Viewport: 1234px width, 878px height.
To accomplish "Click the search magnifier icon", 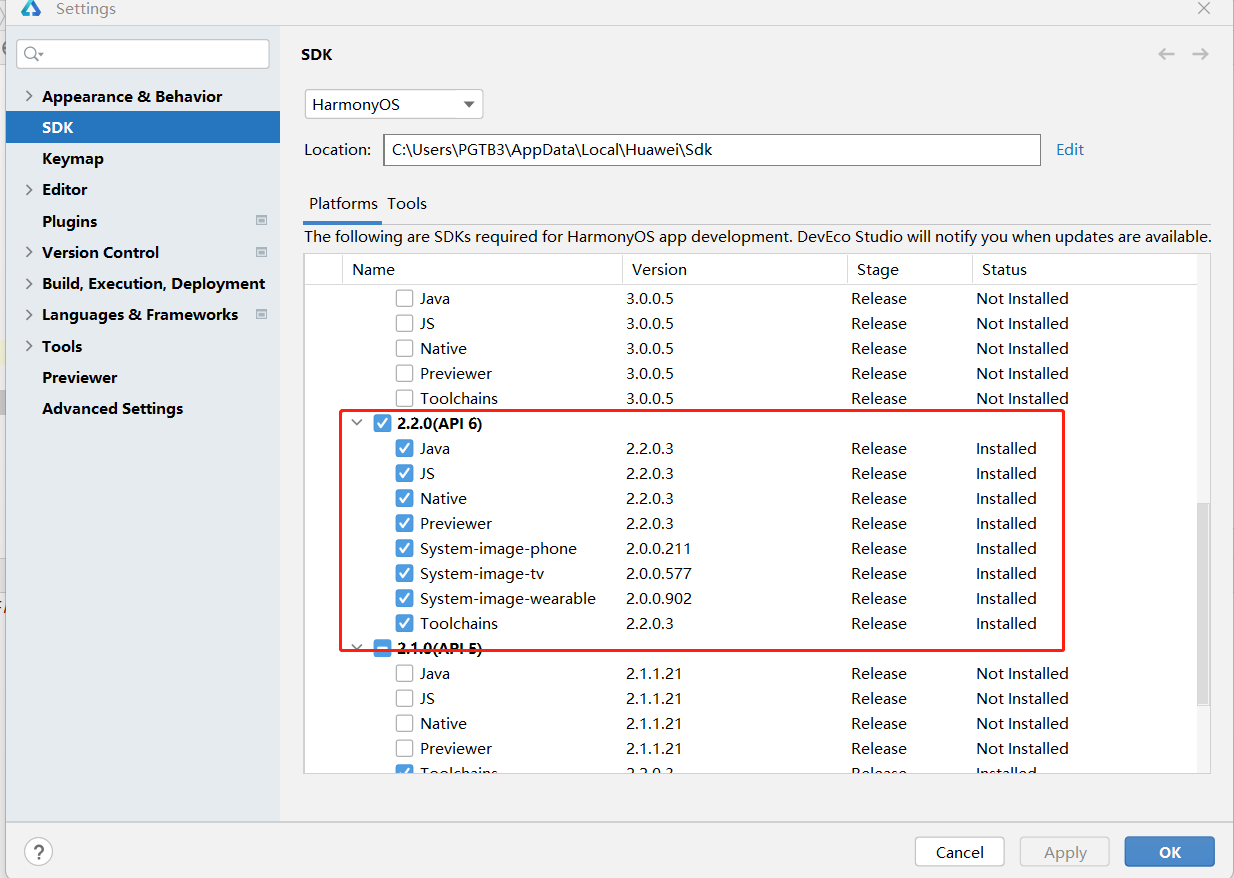I will (x=33, y=54).
